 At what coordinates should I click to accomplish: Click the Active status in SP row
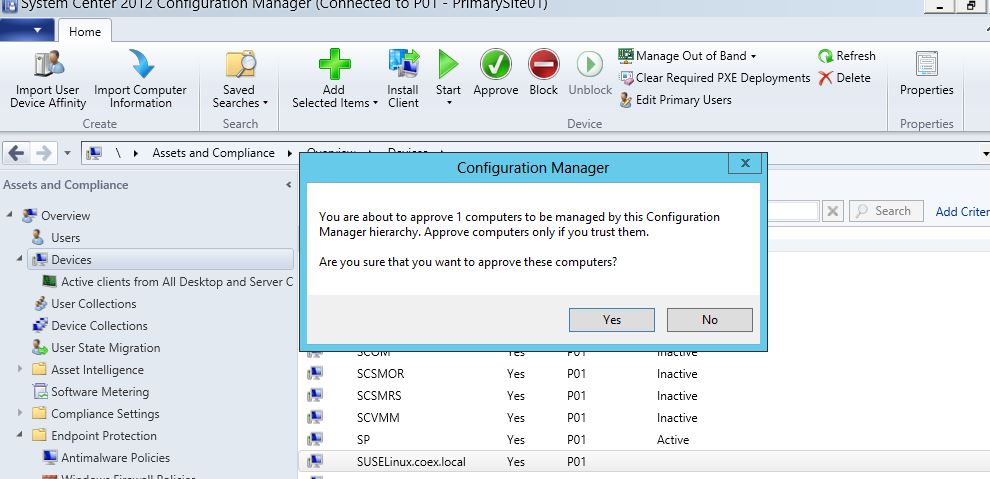point(673,441)
